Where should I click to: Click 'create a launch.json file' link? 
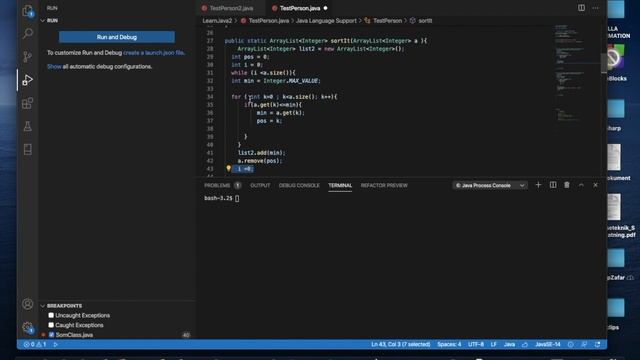click(154, 53)
